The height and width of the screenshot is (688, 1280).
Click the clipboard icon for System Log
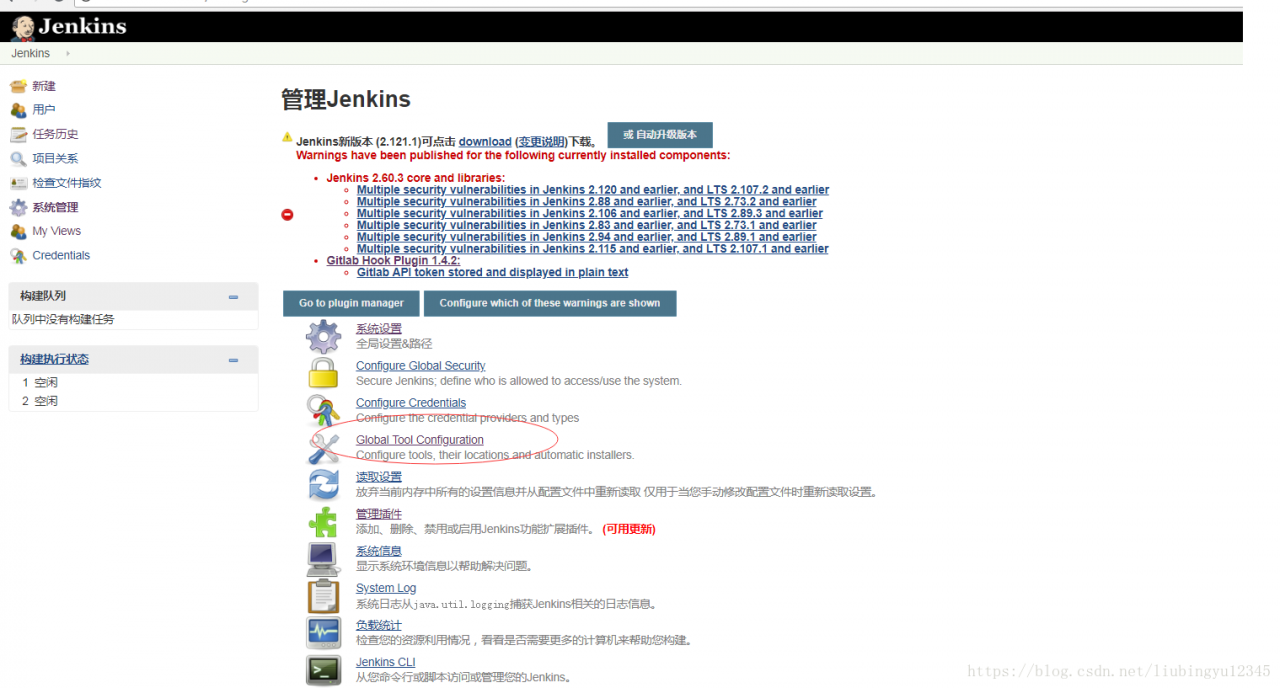[323, 595]
